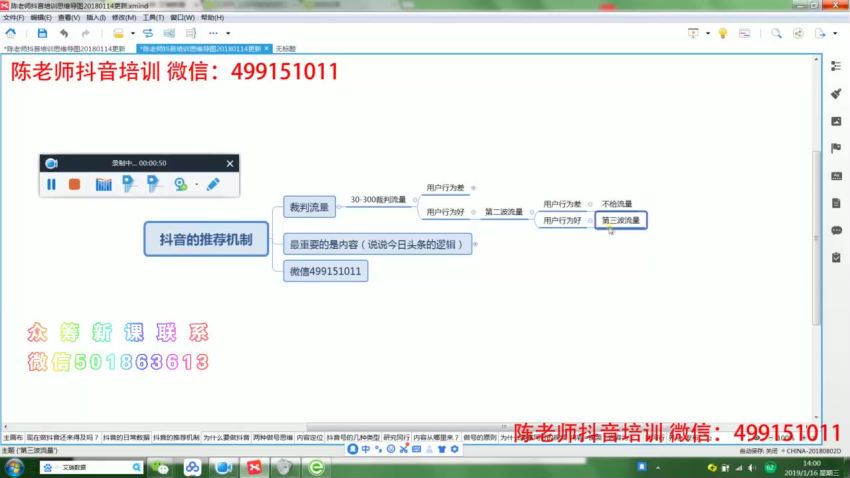The width and height of the screenshot is (850, 478).
Task: Select the 微信499151011 topic node
Action: pos(325,271)
